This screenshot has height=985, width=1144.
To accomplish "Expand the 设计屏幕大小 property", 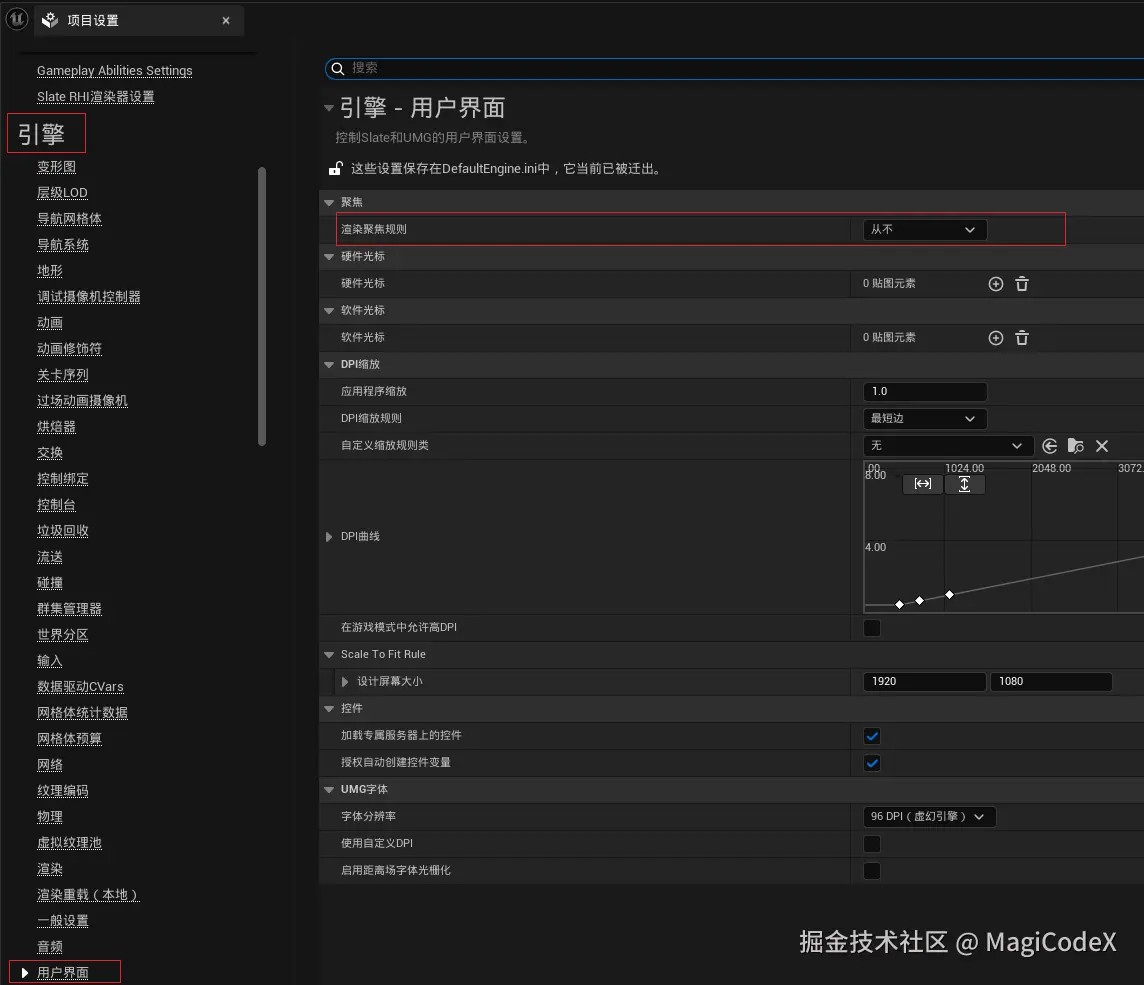I will point(345,681).
